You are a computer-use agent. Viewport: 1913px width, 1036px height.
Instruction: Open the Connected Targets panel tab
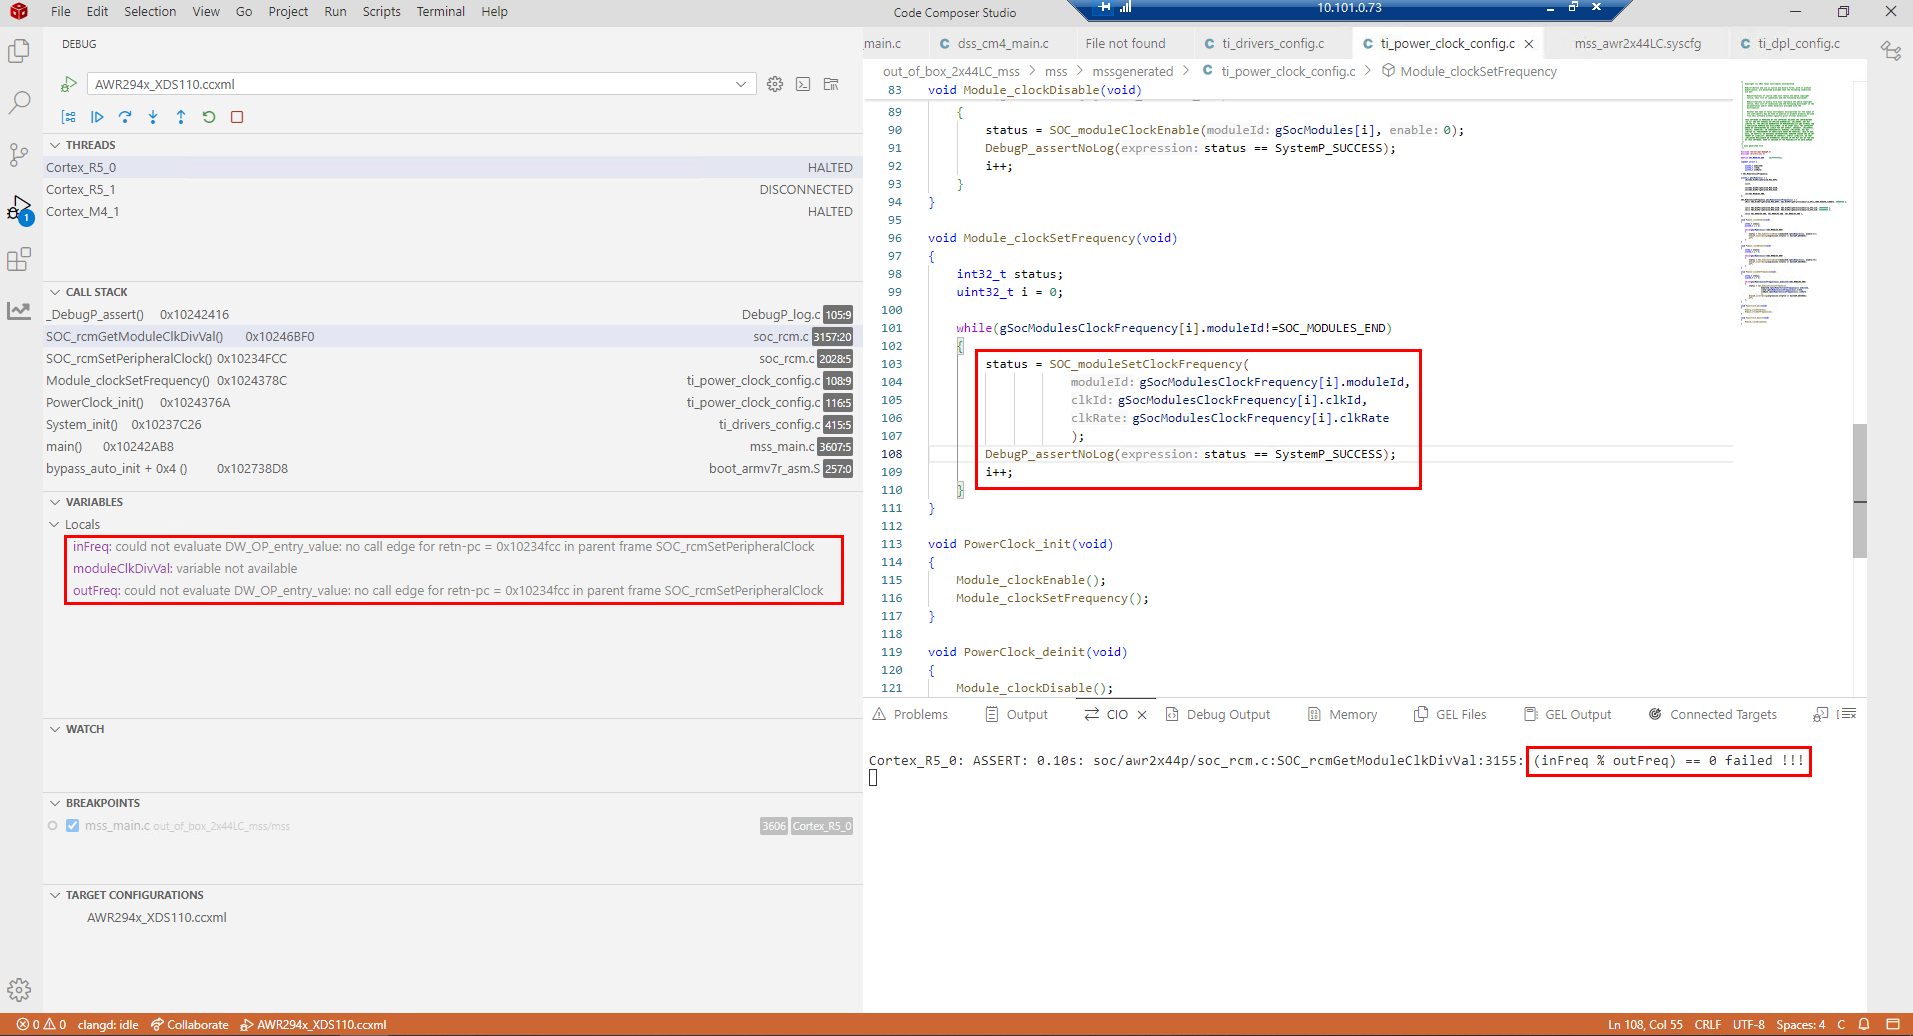(x=1713, y=715)
